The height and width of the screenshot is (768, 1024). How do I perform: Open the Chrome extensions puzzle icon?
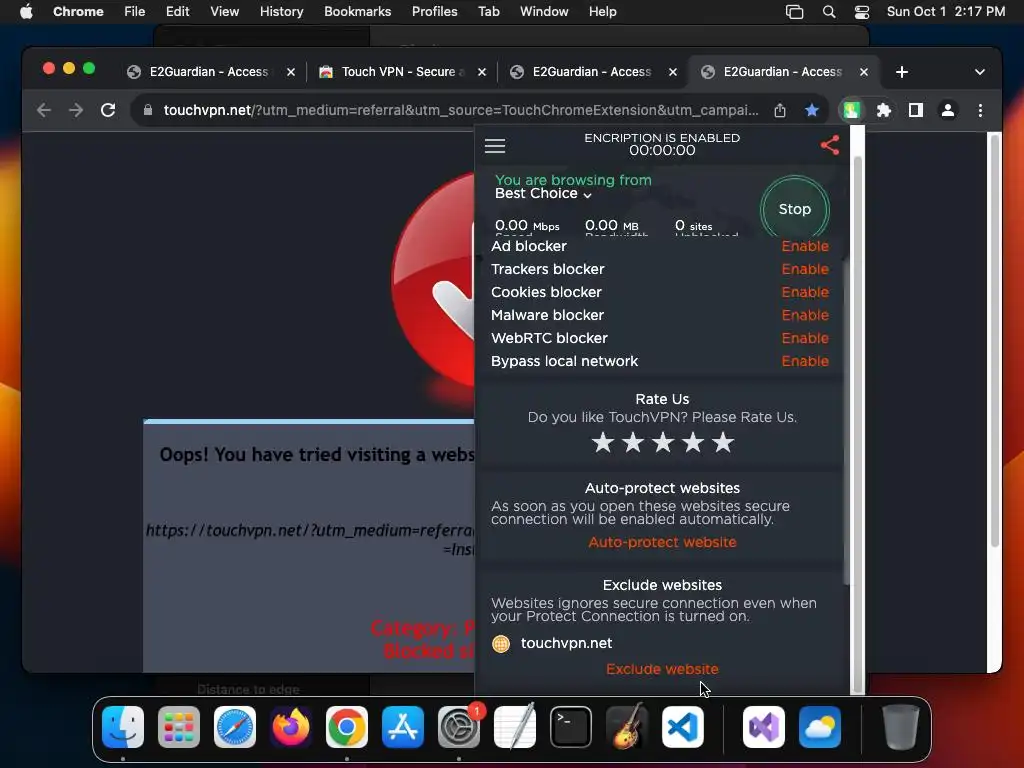(884, 110)
